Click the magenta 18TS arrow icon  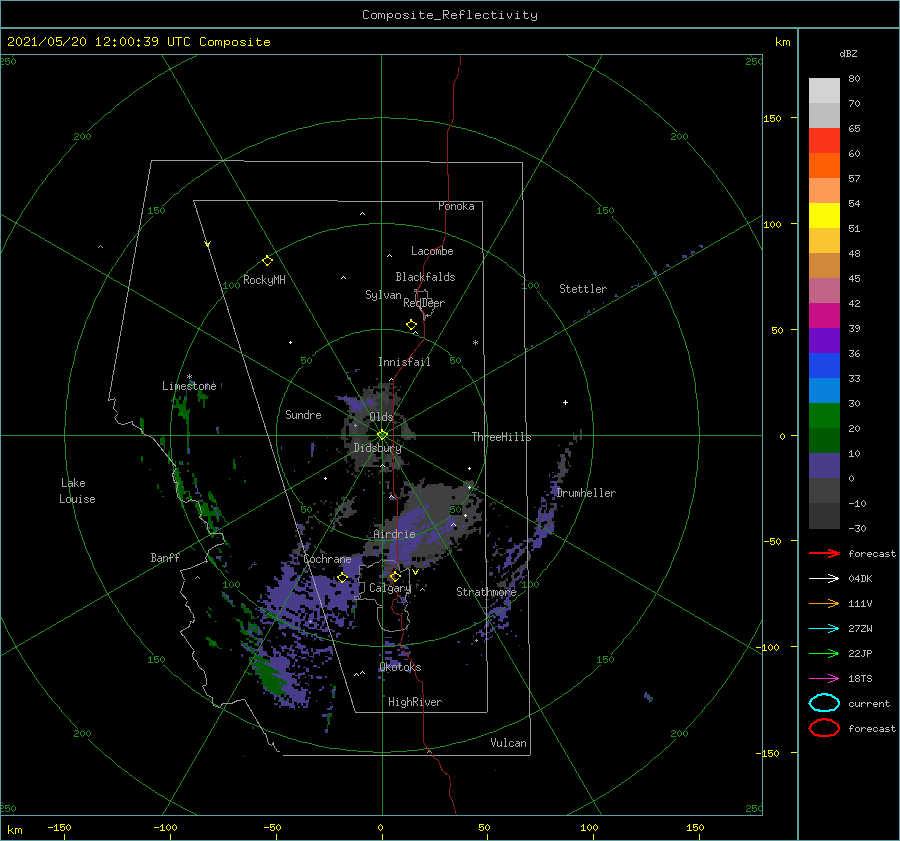tap(824, 679)
